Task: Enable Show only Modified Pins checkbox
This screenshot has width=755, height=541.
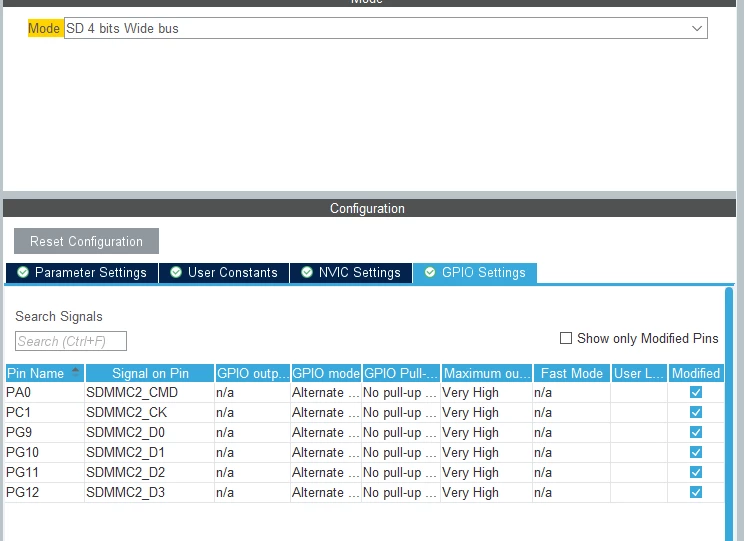Action: coord(566,338)
